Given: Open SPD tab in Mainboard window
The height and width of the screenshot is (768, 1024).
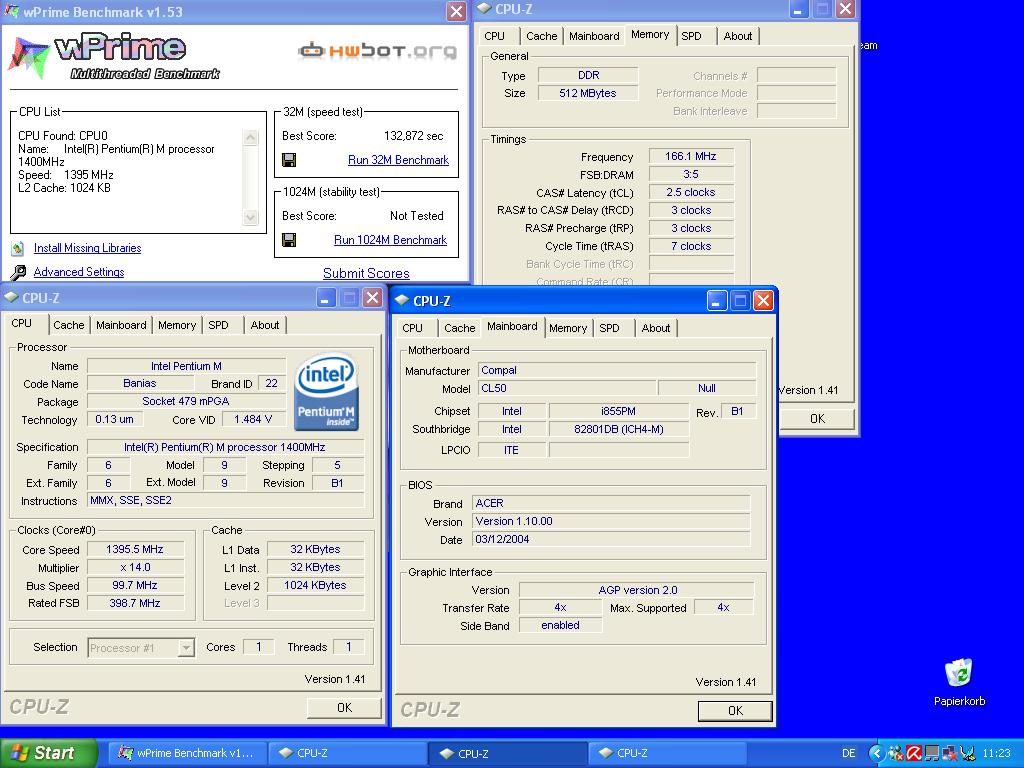Looking at the screenshot, I should pyautogui.click(x=609, y=328).
